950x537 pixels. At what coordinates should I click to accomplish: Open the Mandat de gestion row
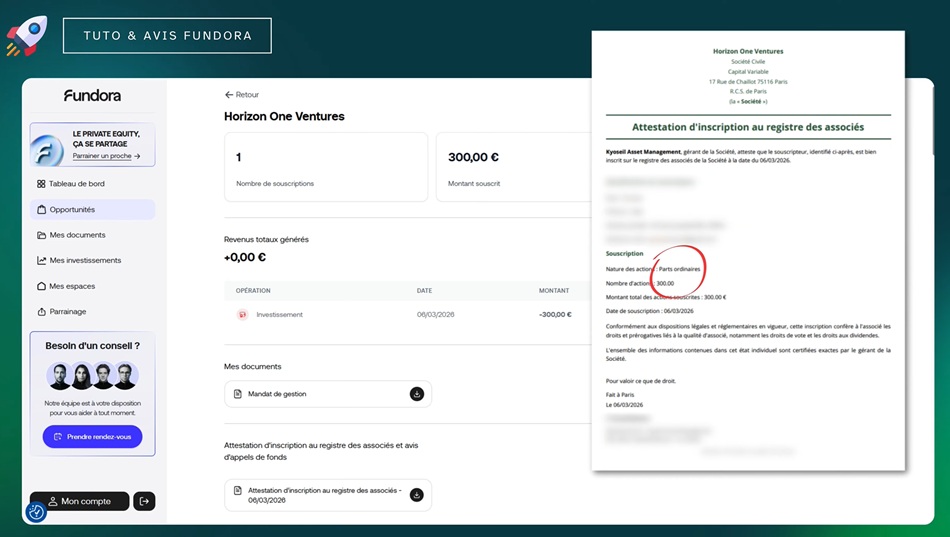[328, 394]
